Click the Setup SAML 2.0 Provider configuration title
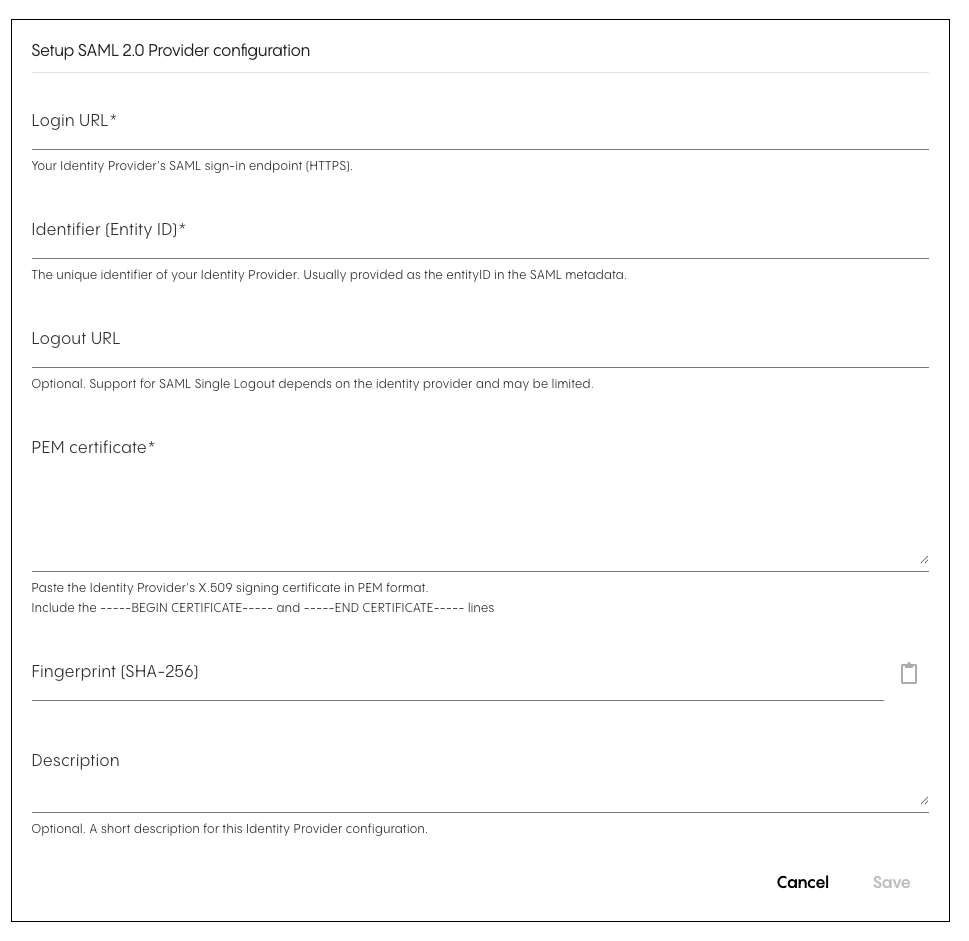 point(171,51)
